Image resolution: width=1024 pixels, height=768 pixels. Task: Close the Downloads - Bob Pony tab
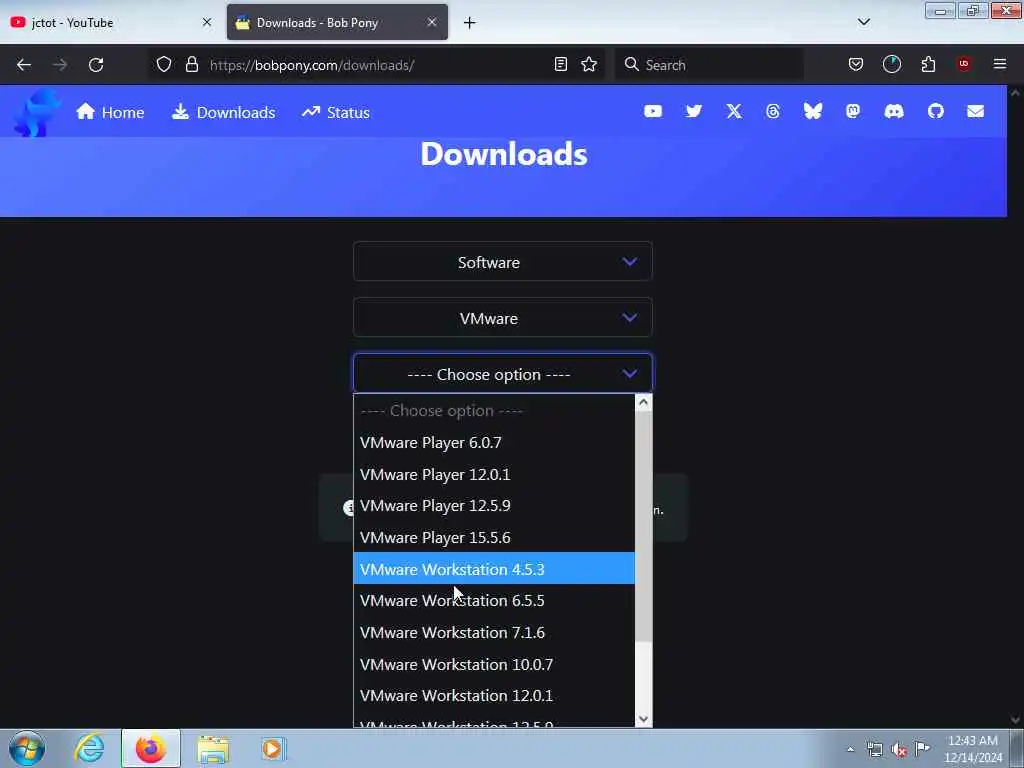coord(432,22)
